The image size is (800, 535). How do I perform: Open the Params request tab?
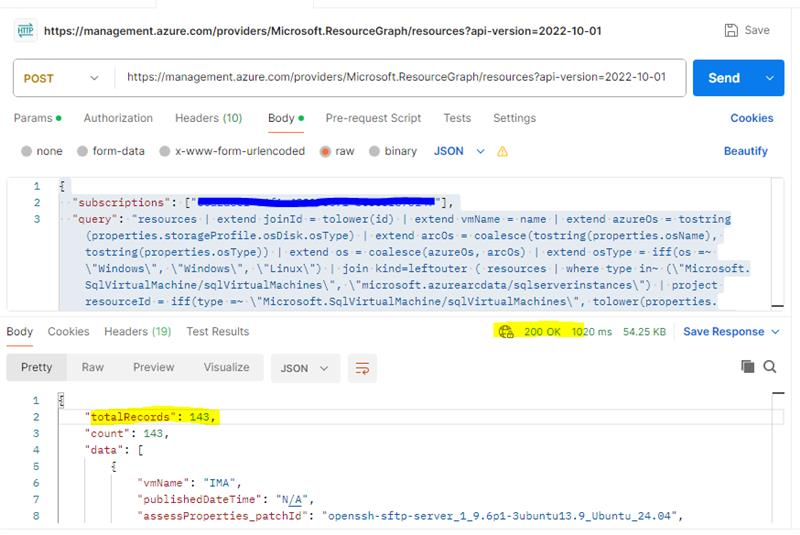point(37,118)
